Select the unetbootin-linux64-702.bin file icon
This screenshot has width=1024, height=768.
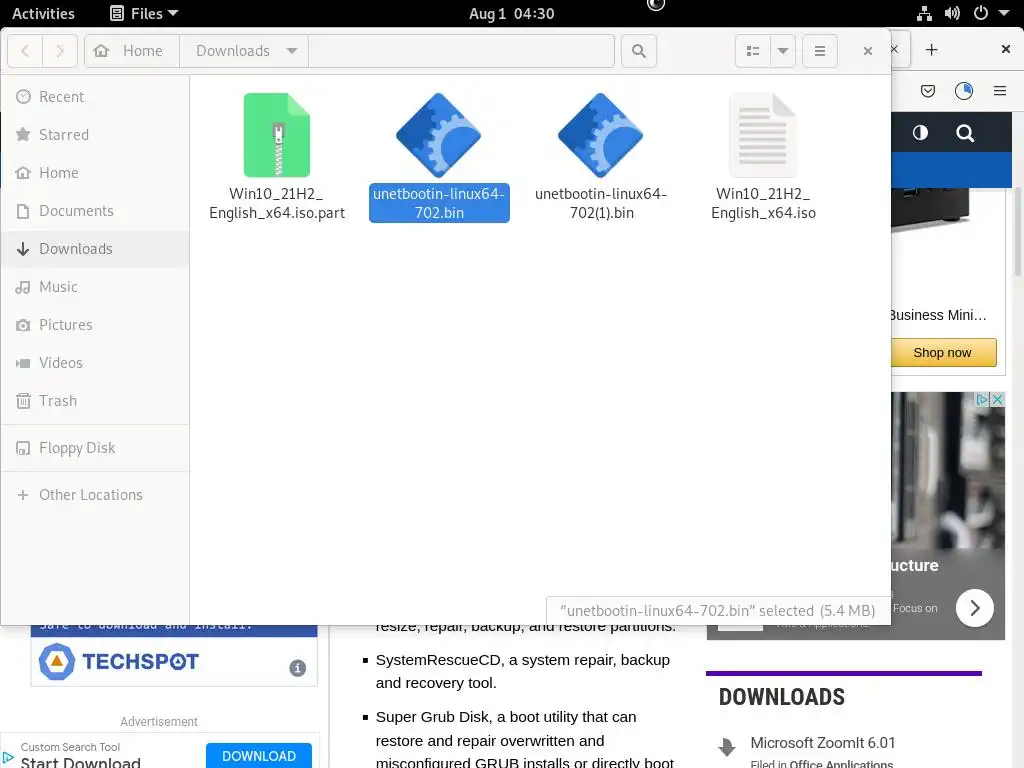pos(438,135)
